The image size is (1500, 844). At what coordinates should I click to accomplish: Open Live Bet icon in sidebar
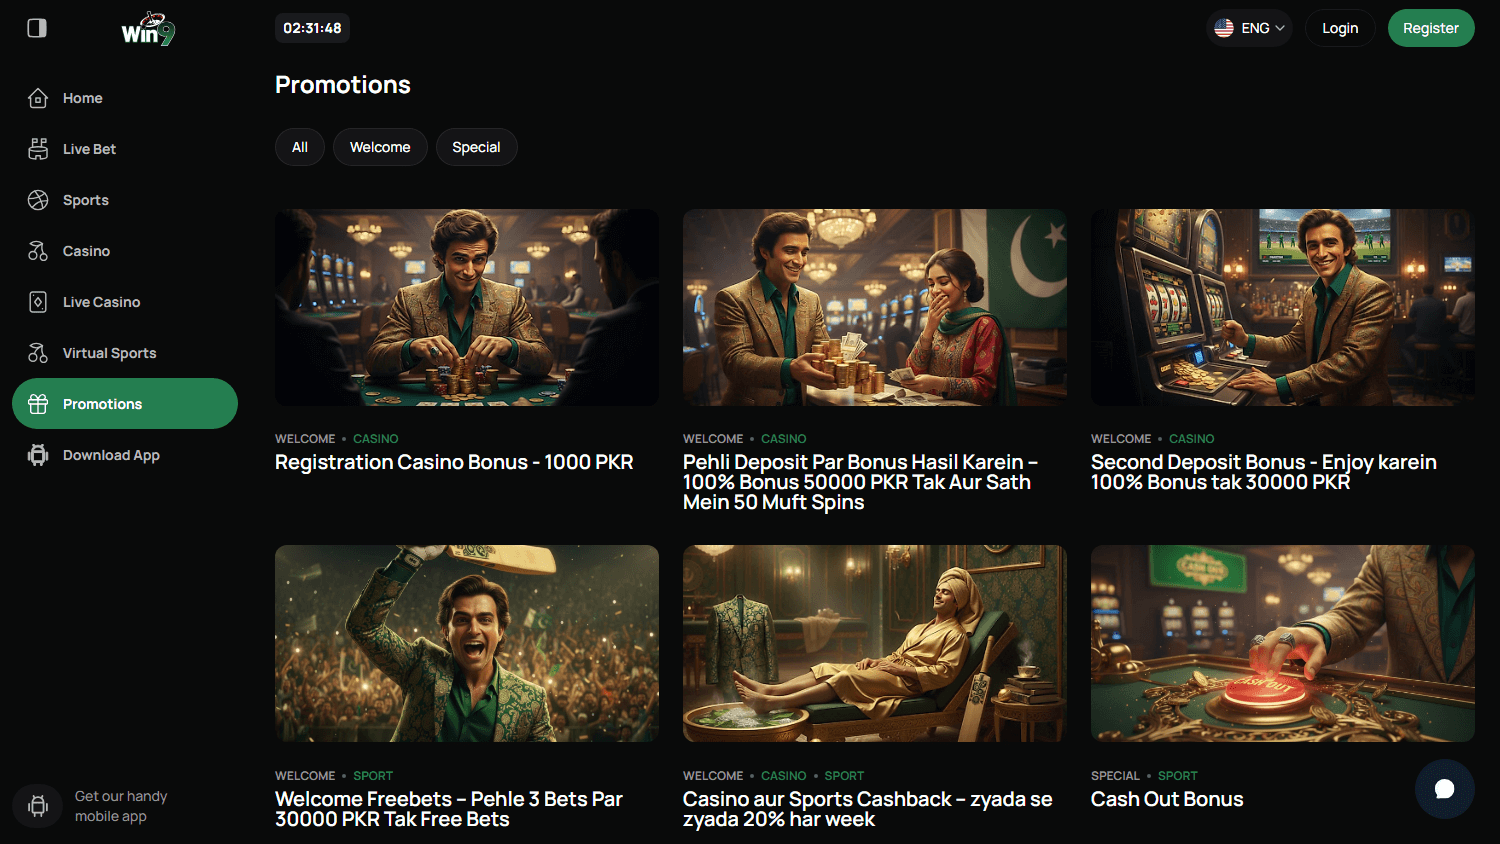tap(38, 149)
